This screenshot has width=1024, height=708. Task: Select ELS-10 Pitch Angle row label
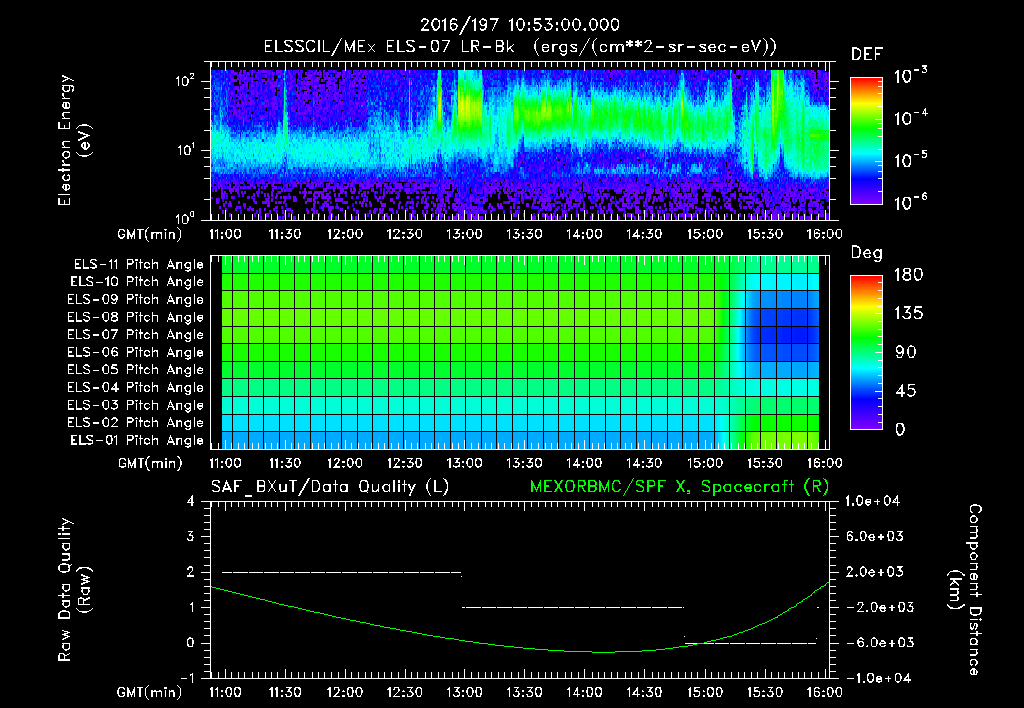pyautogui.click(x=136, y=282)
